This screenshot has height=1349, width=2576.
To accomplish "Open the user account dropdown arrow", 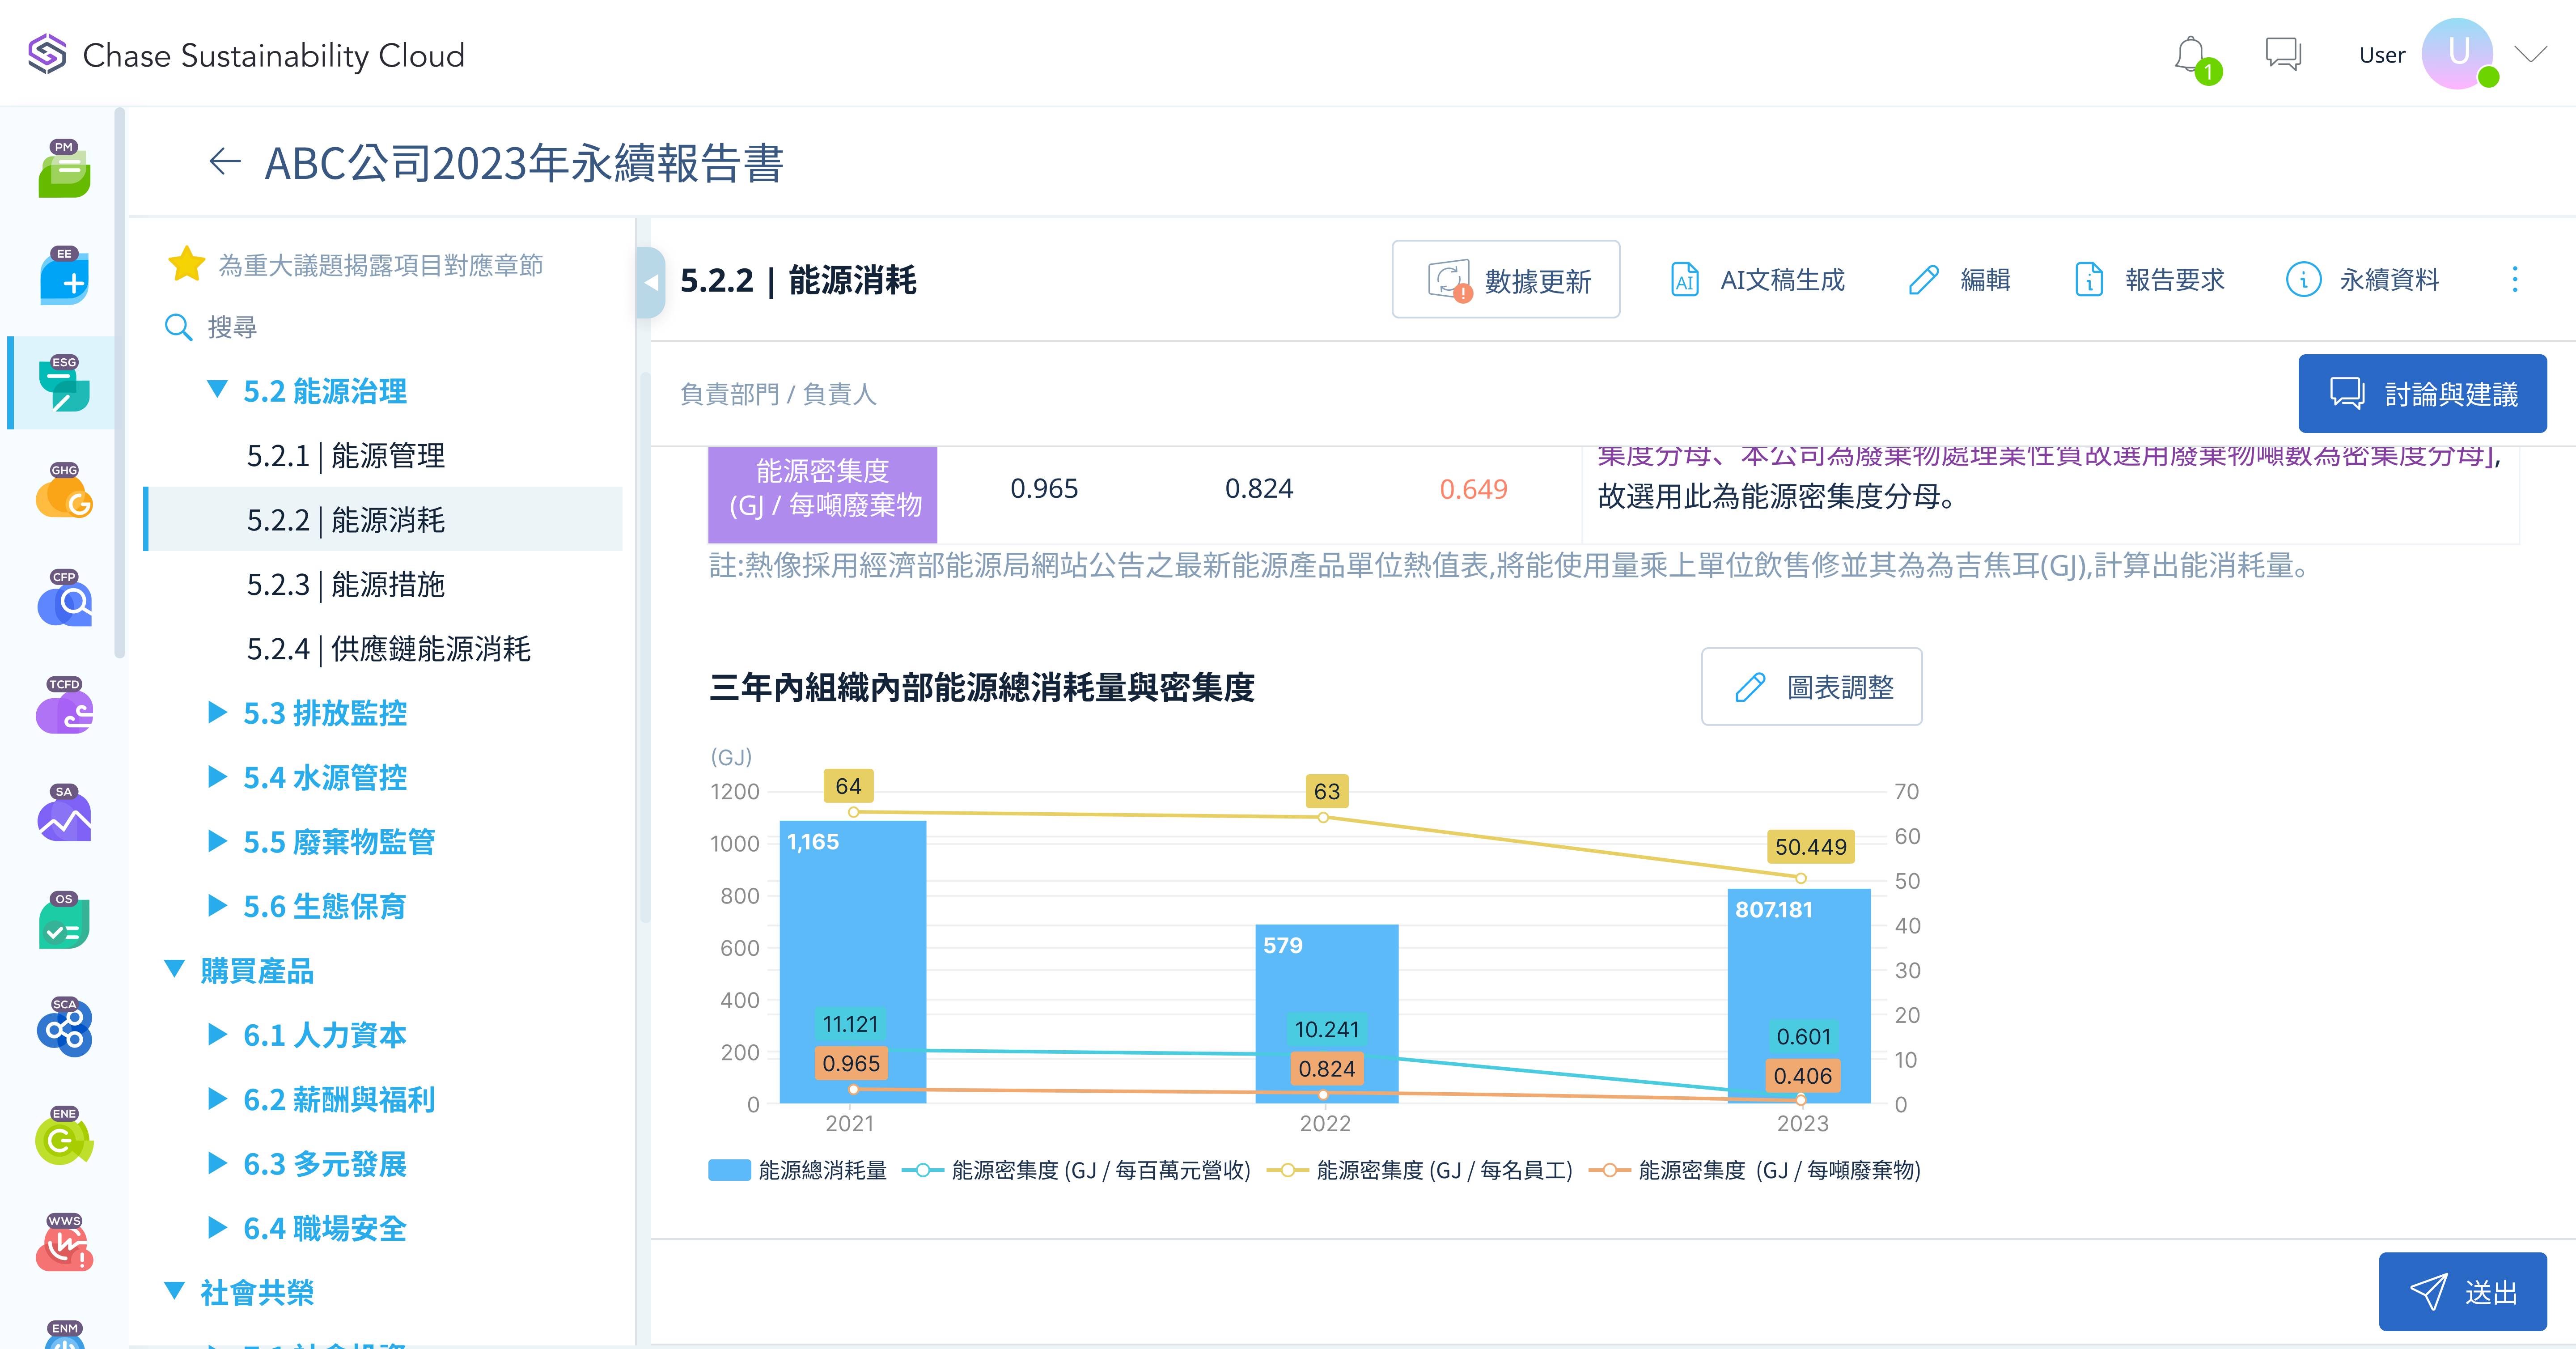I will point(2530,54).
